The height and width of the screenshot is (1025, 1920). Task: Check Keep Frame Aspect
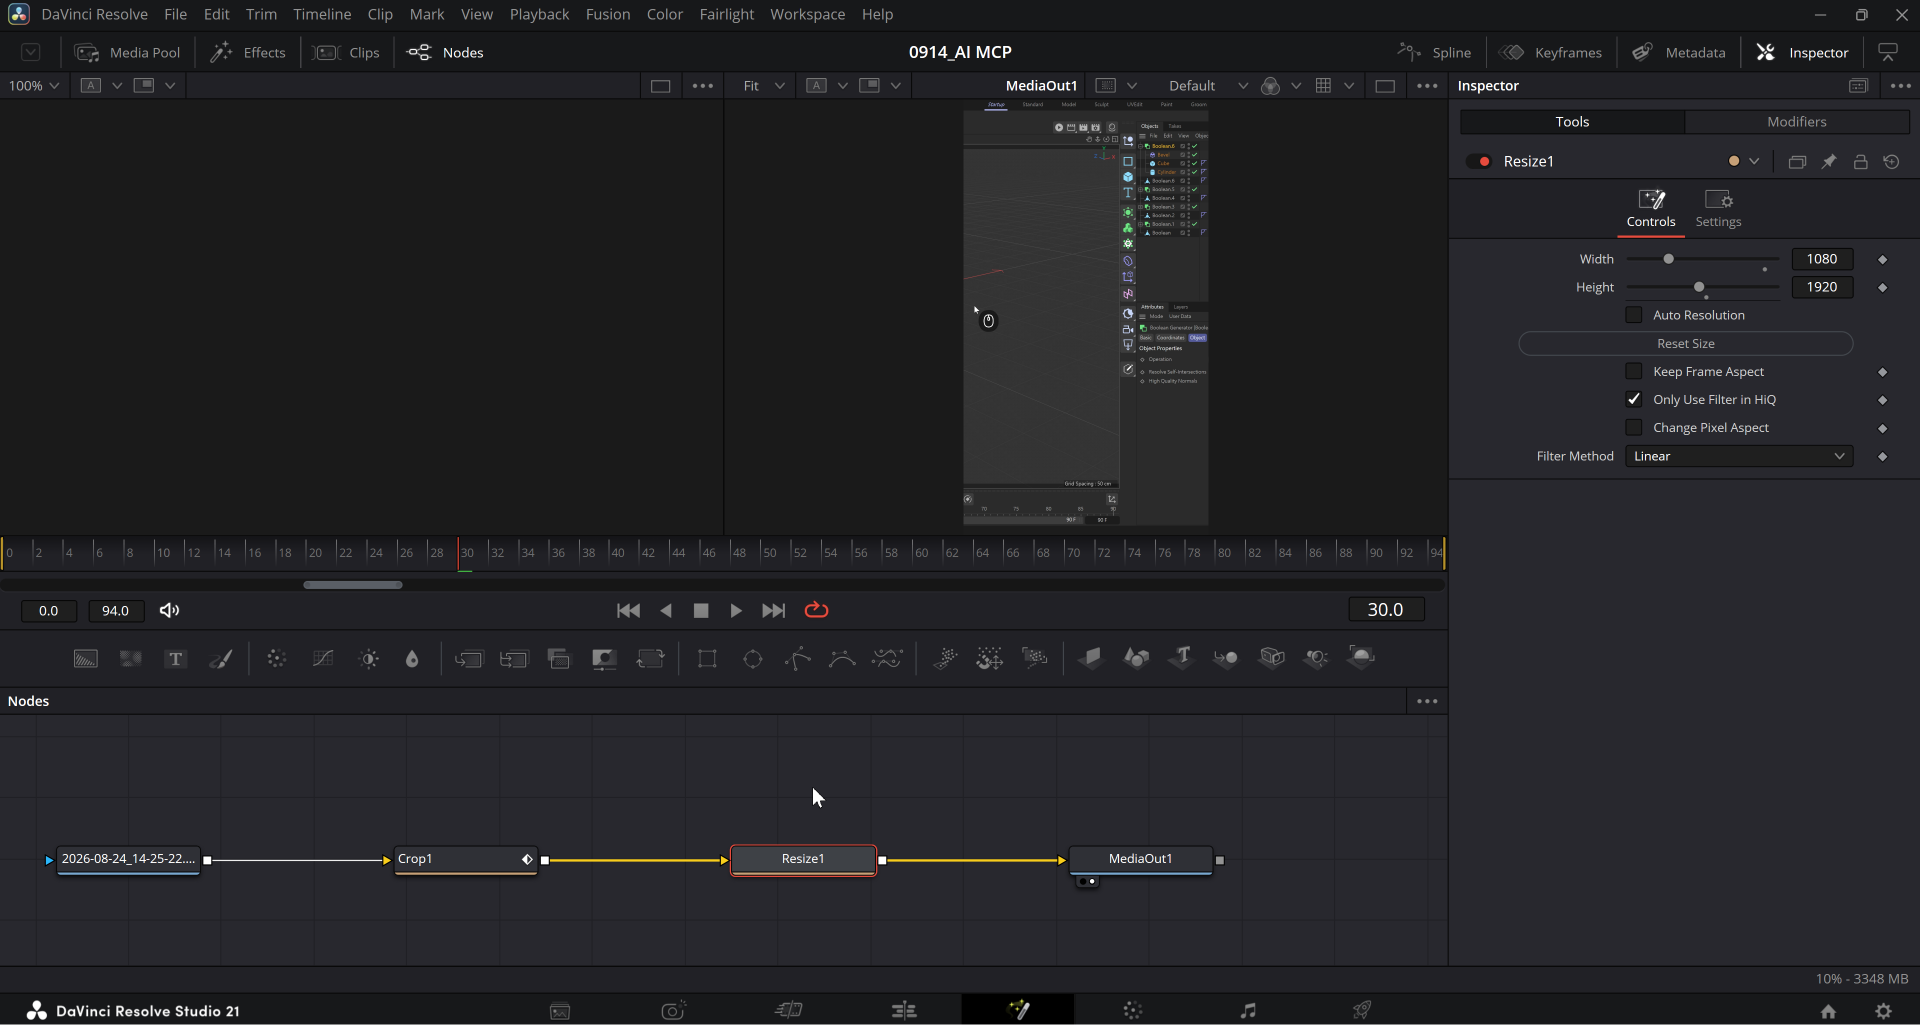tap(1634, 372)
